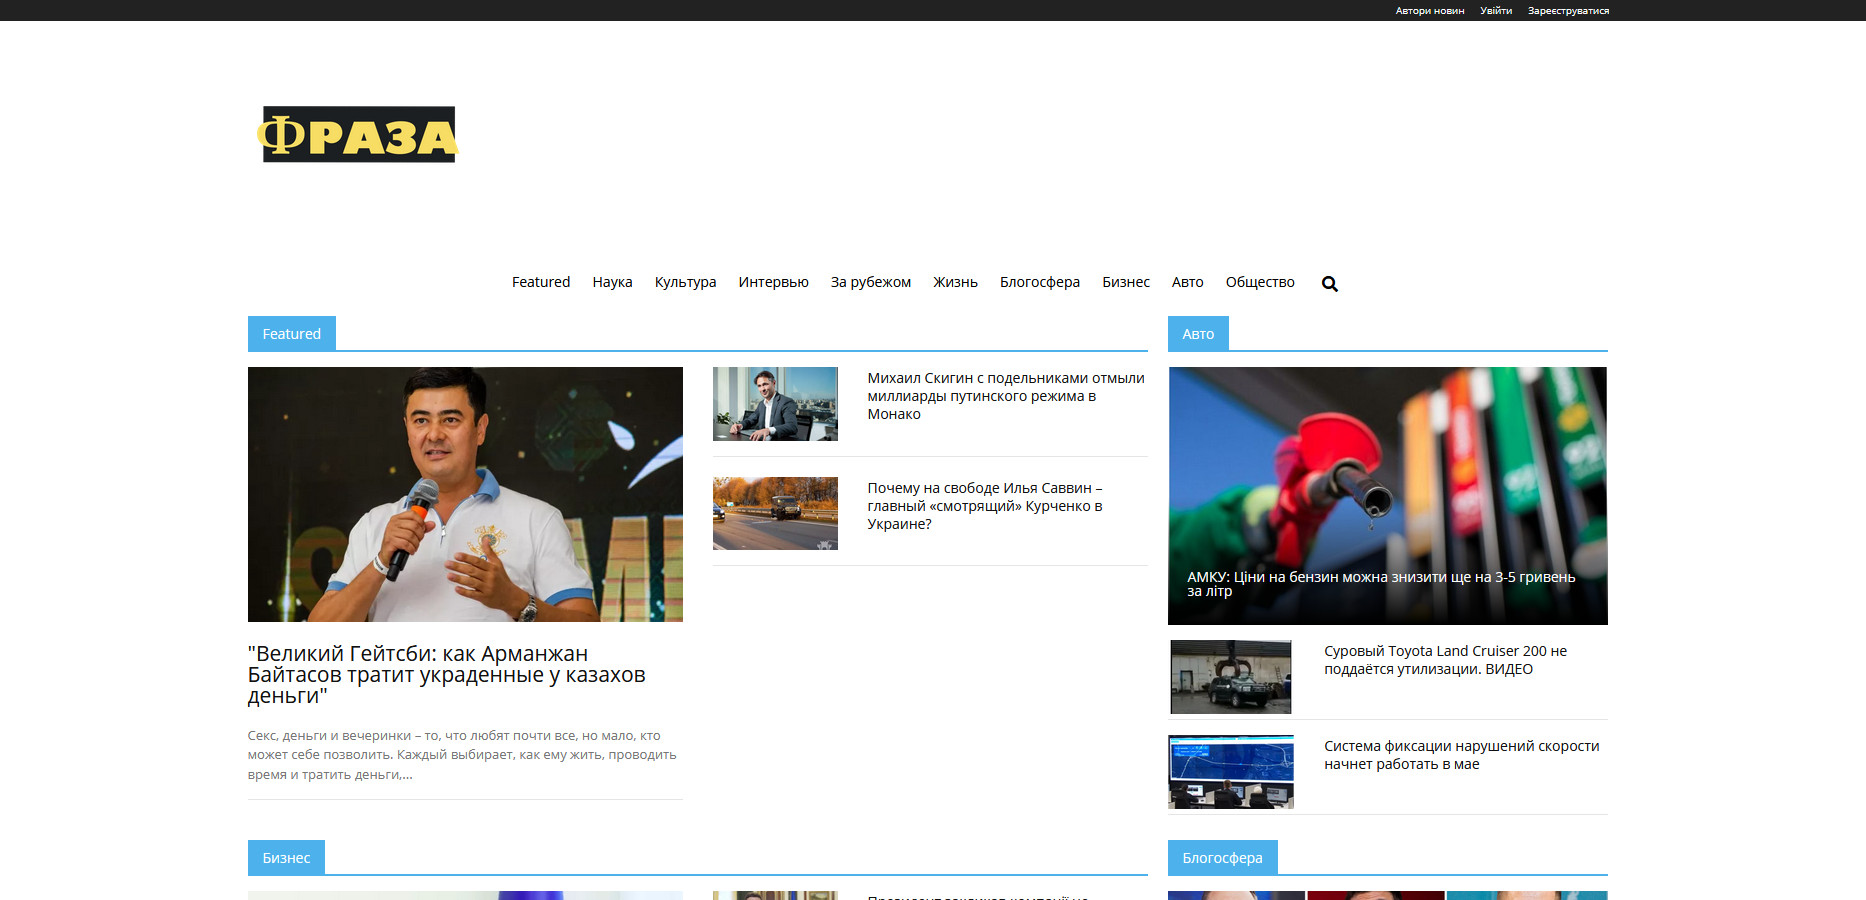Click the search magnifier icon
The image size is (1866, 900).
point(1329,284)
